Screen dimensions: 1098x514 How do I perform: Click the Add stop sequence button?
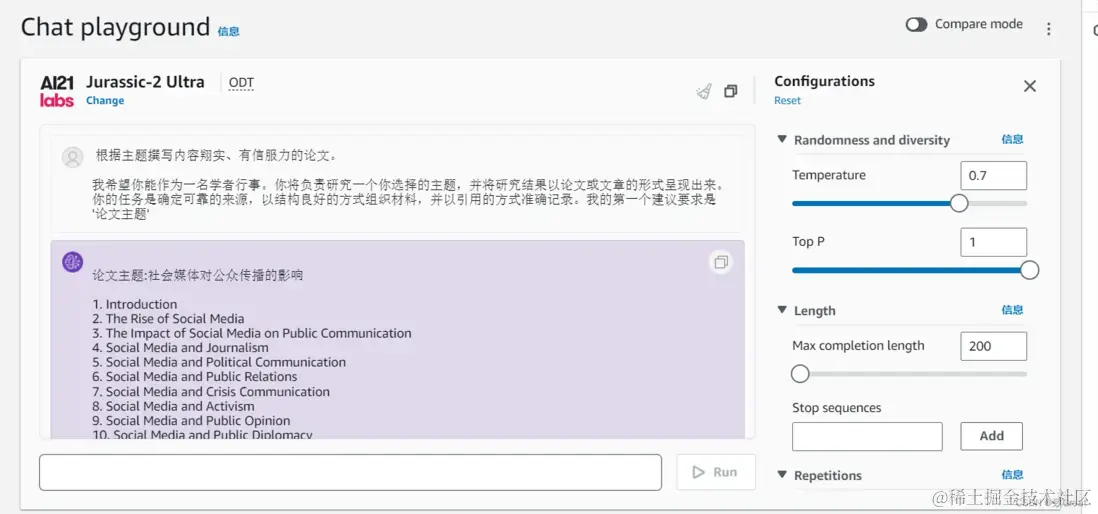click(991, 436)
